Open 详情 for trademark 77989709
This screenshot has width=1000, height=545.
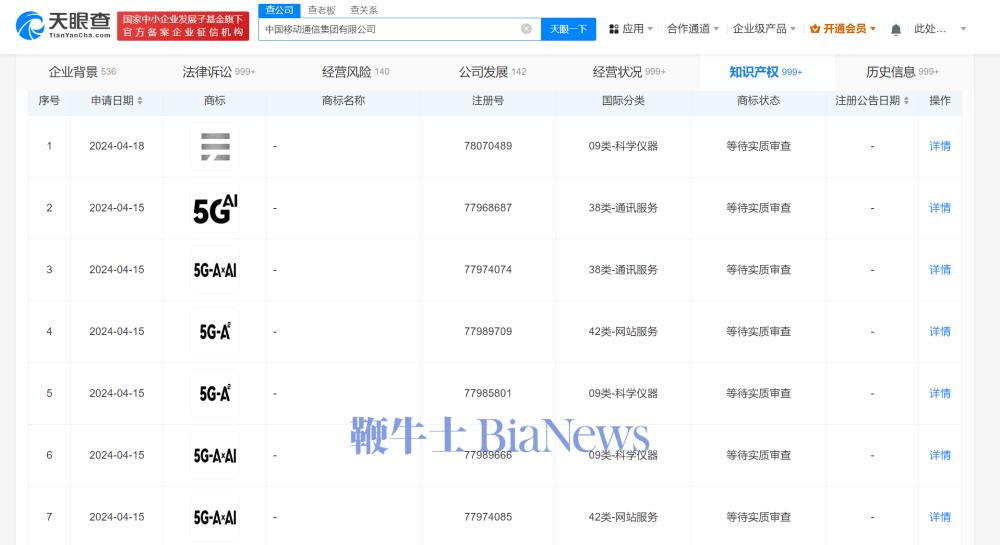coord(939,332)
